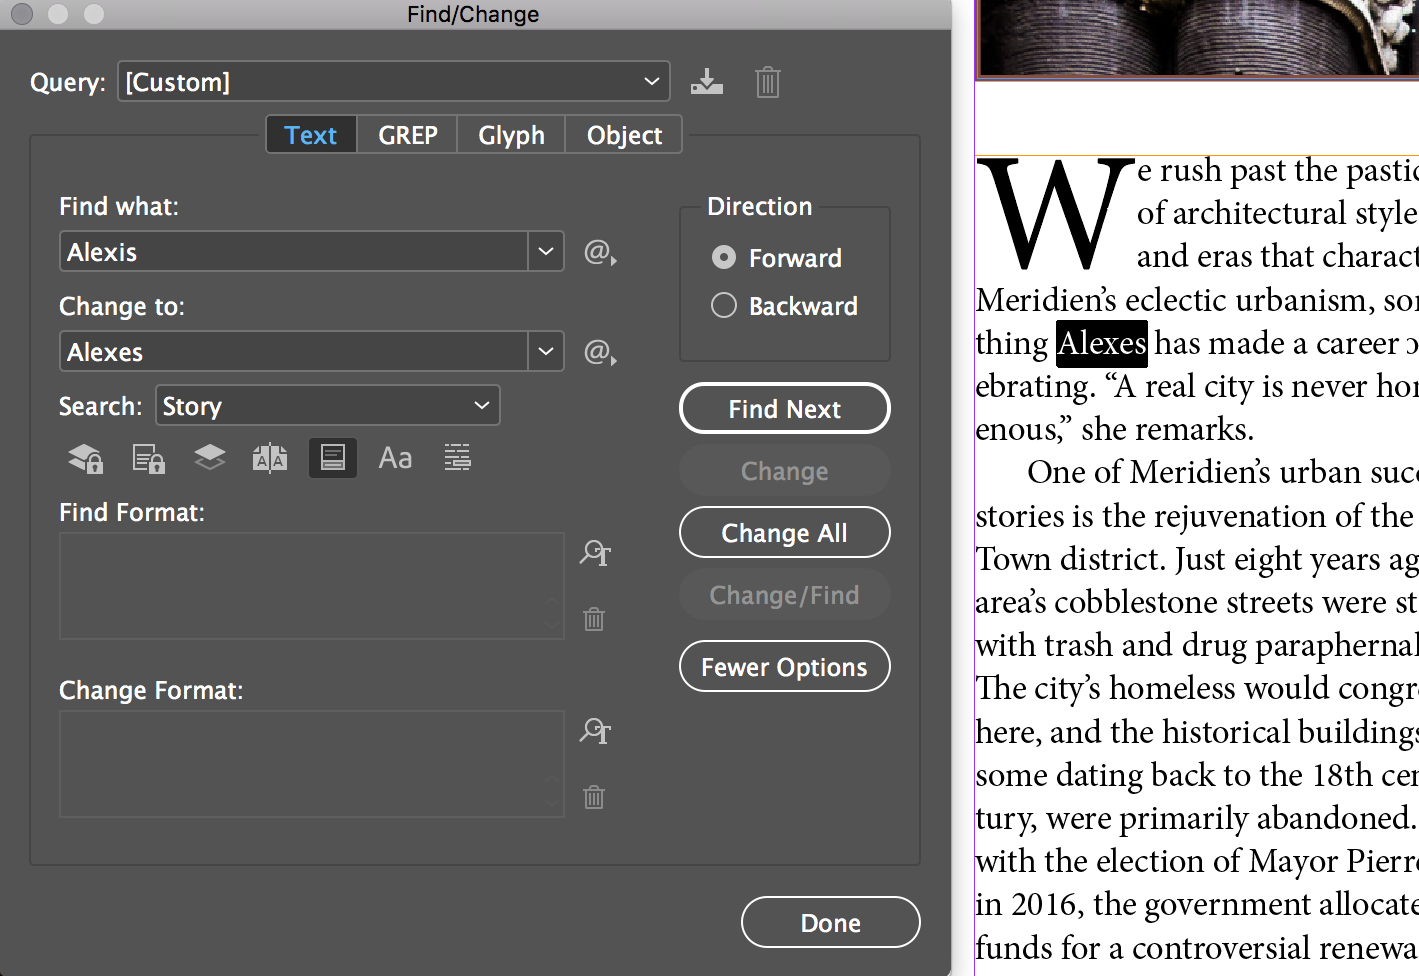
Task: Switch to the Glyph tab
Action: click(512, 135)
